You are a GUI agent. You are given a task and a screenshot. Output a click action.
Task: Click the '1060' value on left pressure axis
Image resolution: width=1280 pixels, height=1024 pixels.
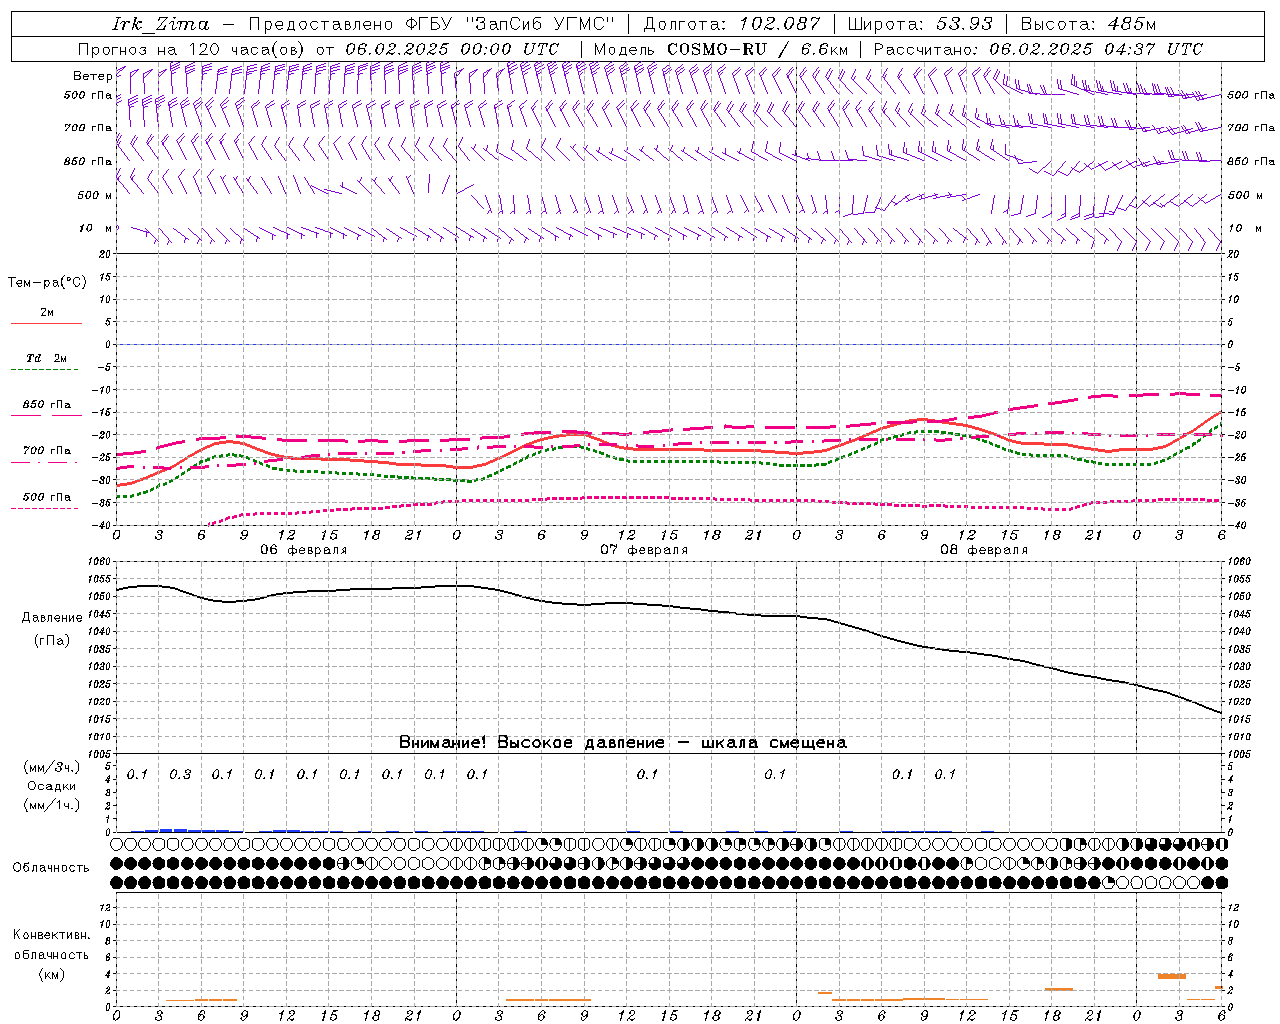coord(100,561)
